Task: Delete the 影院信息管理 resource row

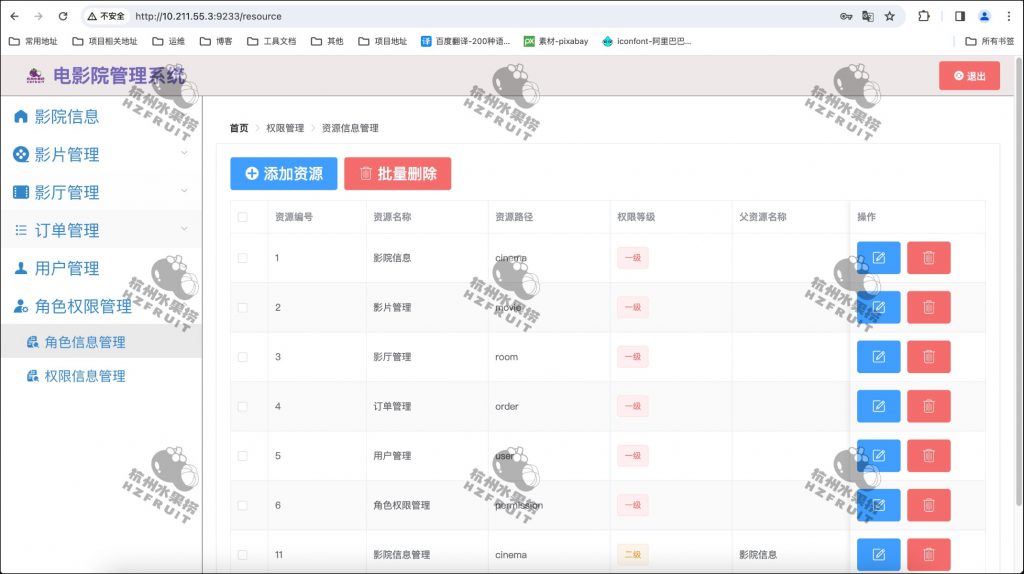Action: point(929,554)
